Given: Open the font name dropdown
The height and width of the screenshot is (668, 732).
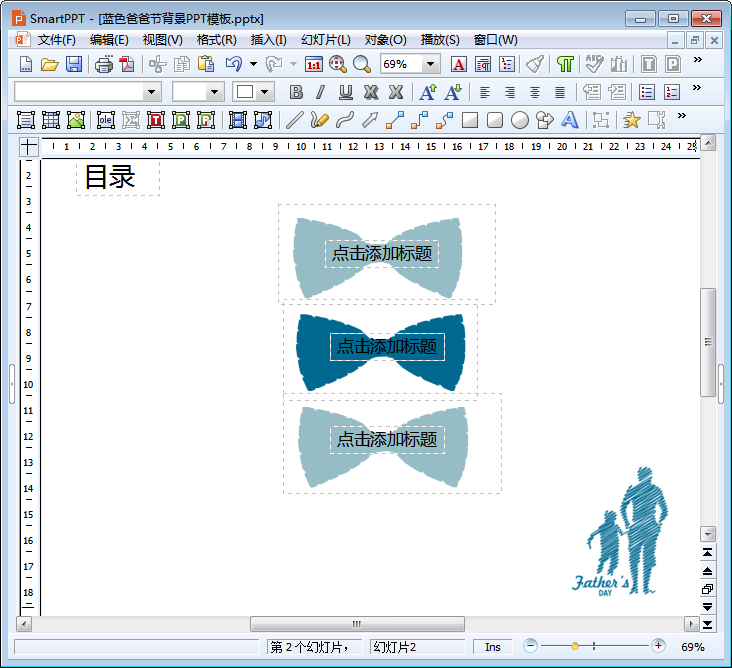Looking at the screenshot, I should [x=151, y=92].
